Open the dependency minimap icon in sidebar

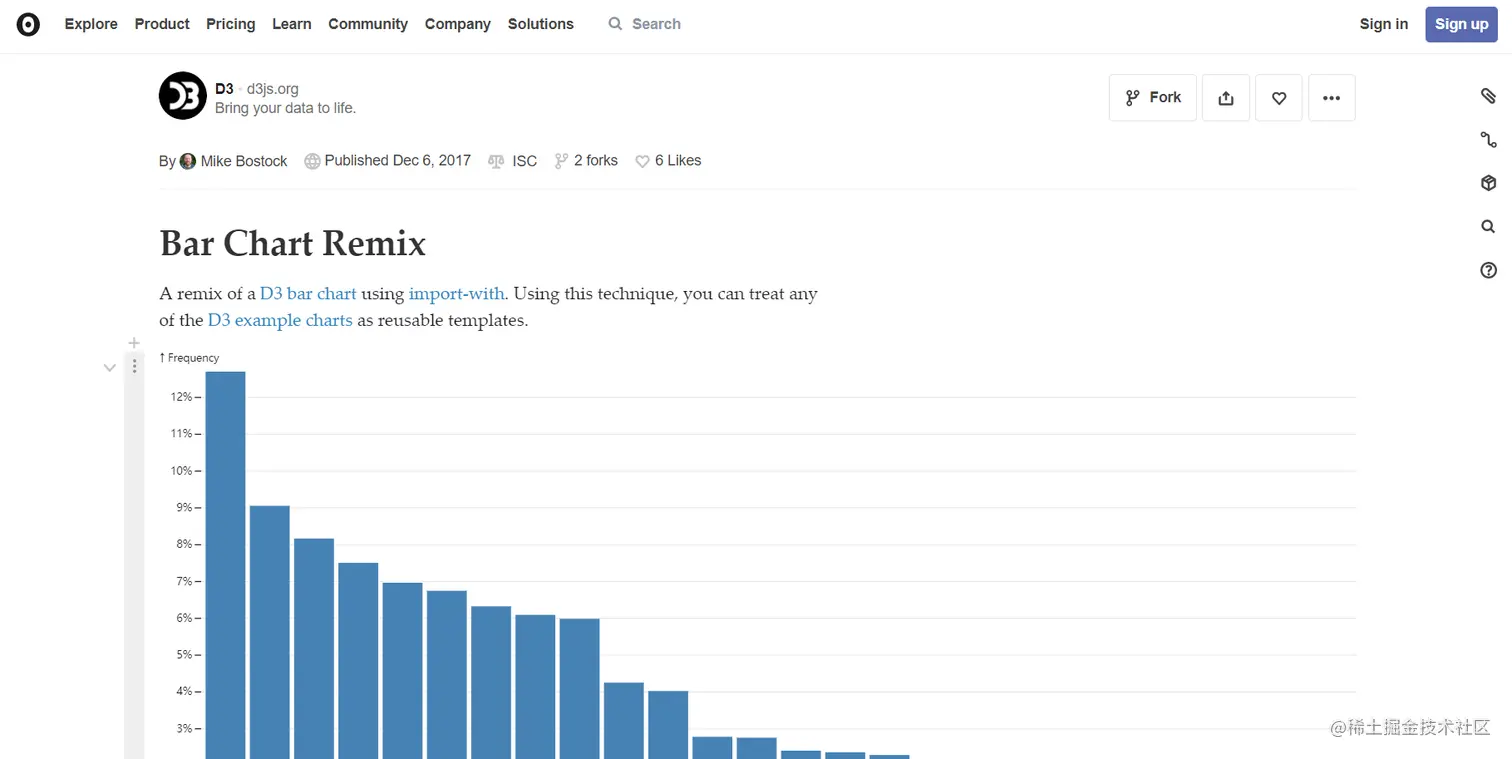coord(1488,140)
